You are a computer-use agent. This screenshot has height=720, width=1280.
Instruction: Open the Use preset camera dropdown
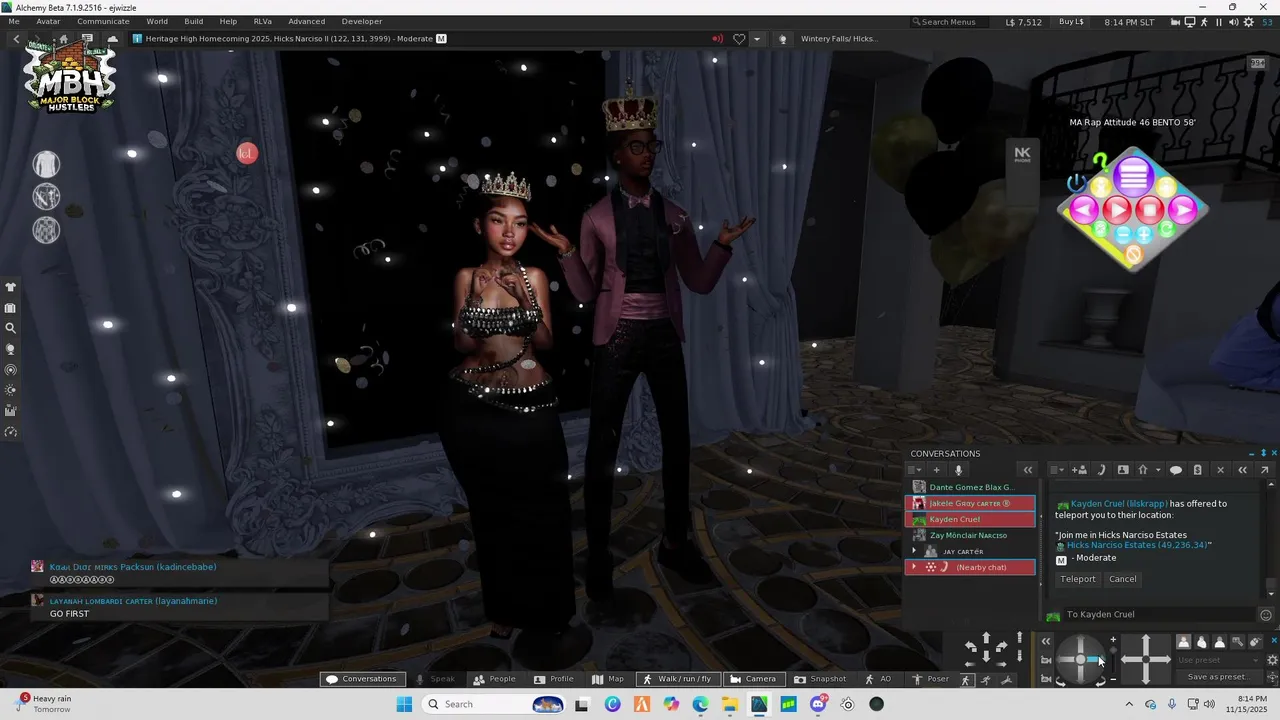[x=1220, y=660]
